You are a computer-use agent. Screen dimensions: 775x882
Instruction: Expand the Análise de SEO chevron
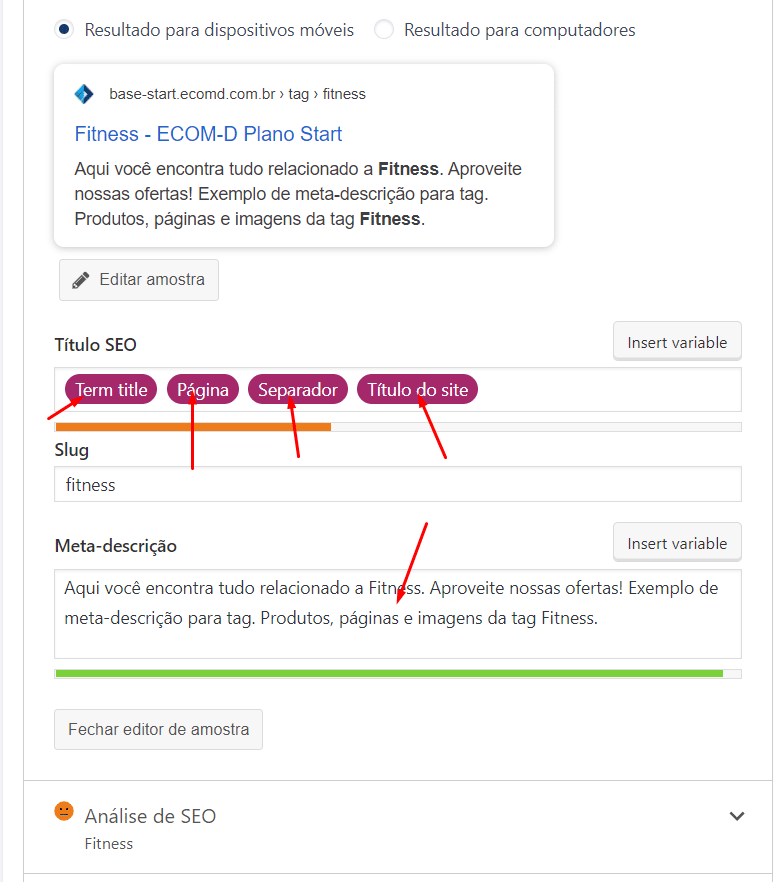(x=737, y=816)
